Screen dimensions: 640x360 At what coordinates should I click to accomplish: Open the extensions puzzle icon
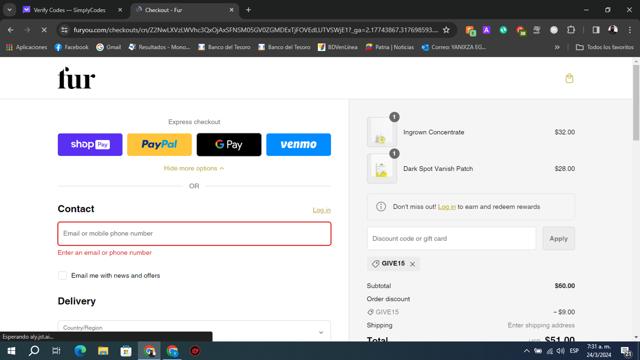(571, 30)
